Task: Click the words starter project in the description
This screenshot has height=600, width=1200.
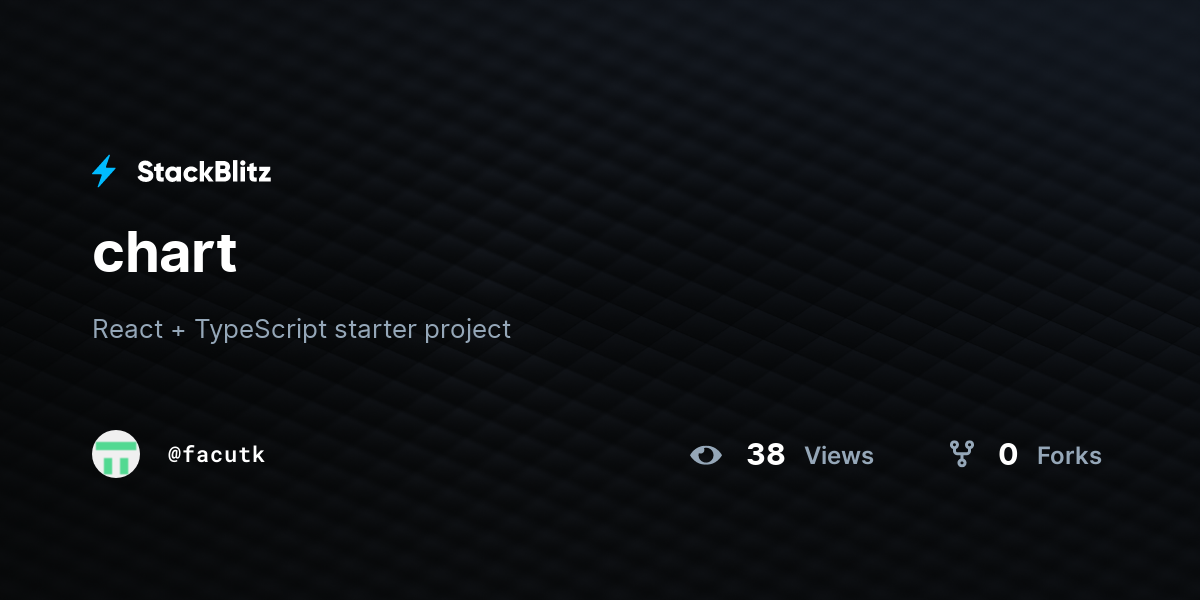Action: tap(423, 330)
